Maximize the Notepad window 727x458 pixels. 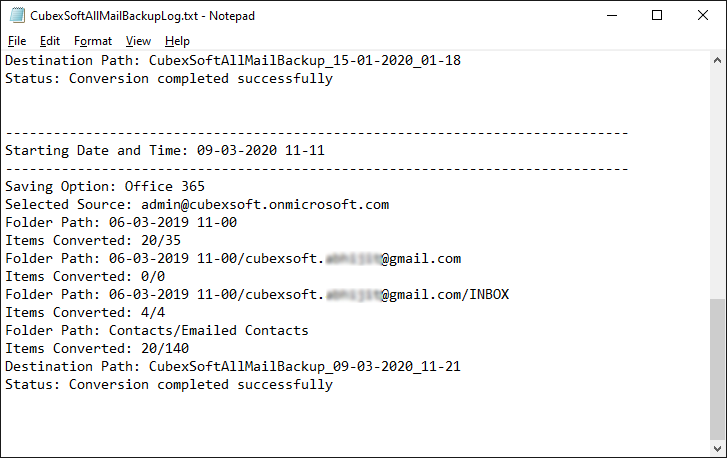pyautogui.click(x=656, y=15)
